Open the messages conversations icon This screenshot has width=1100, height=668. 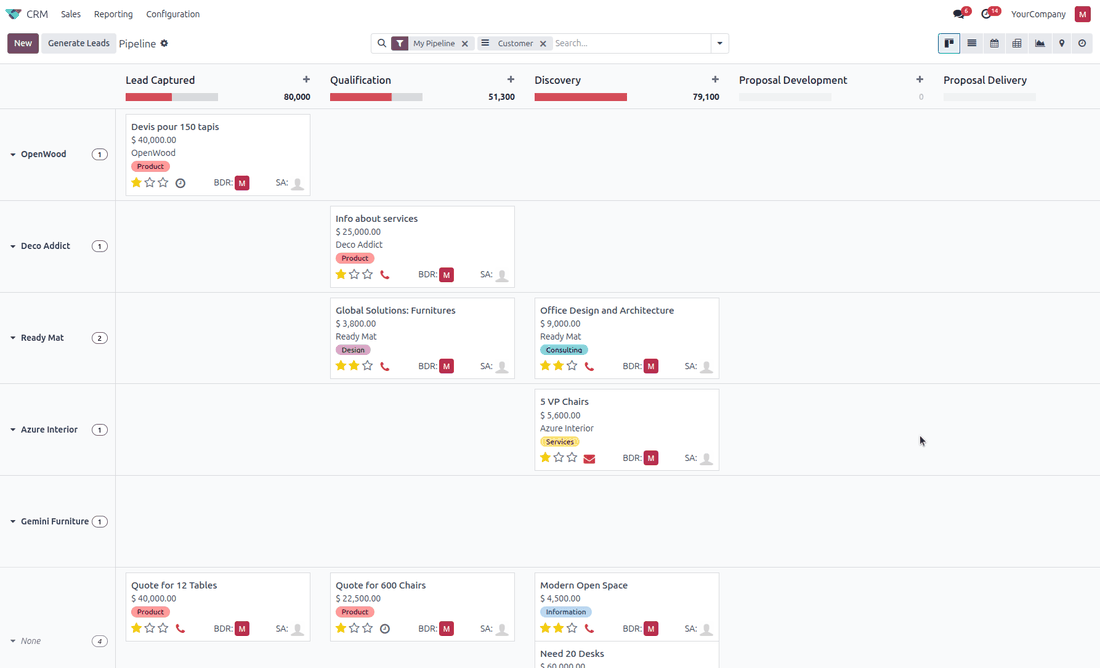pos(958,14)
